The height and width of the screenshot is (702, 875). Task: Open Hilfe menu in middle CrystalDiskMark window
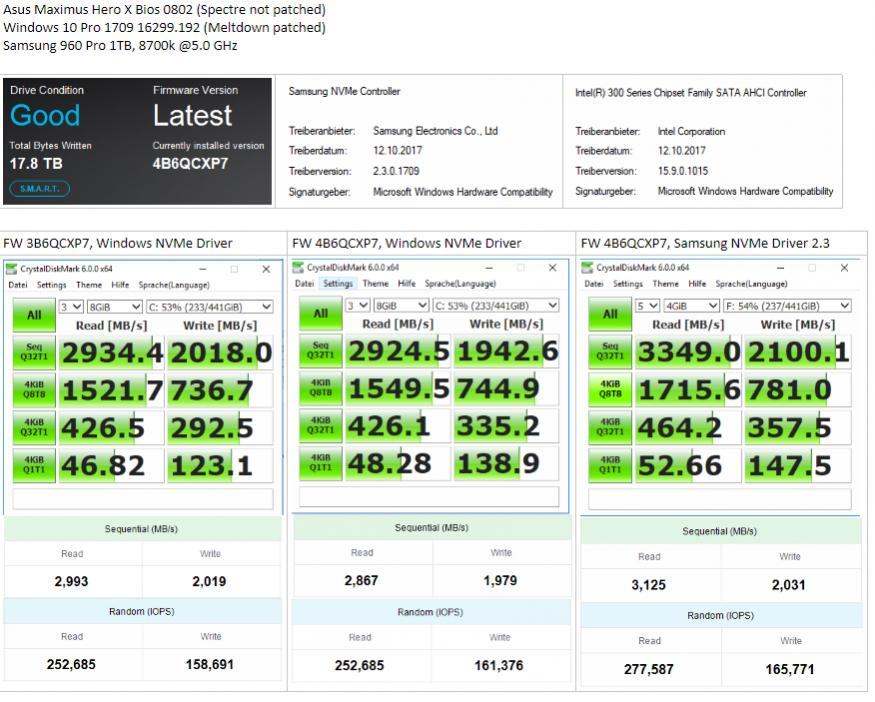pyautogui.click(x=407, y=283)
